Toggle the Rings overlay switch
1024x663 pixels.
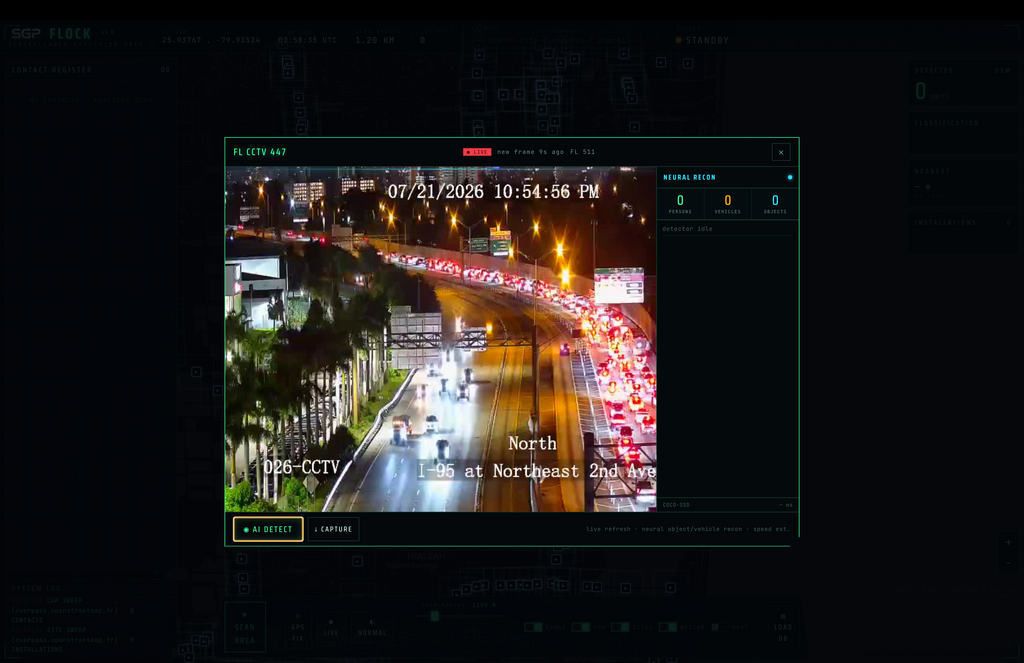pos(533,627)
